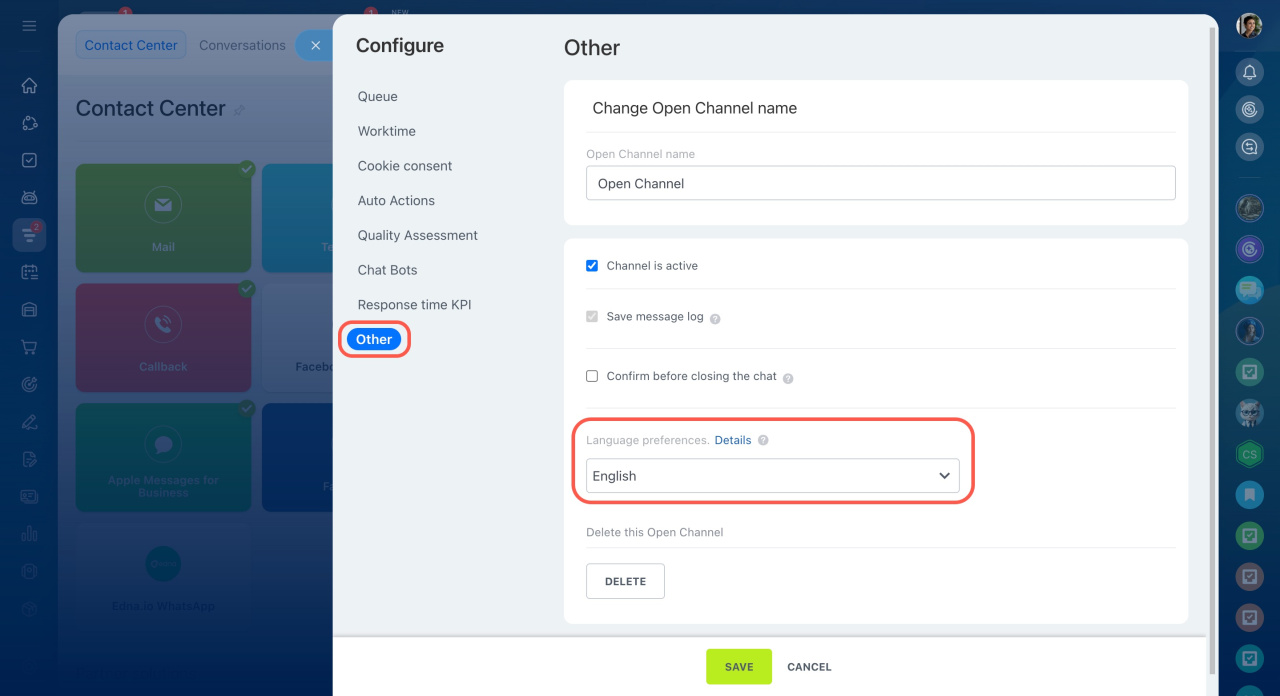The width and height of the screenshot is (1280, 696).
Task: Open notifications bell icon
Action: coord(1249,72)
